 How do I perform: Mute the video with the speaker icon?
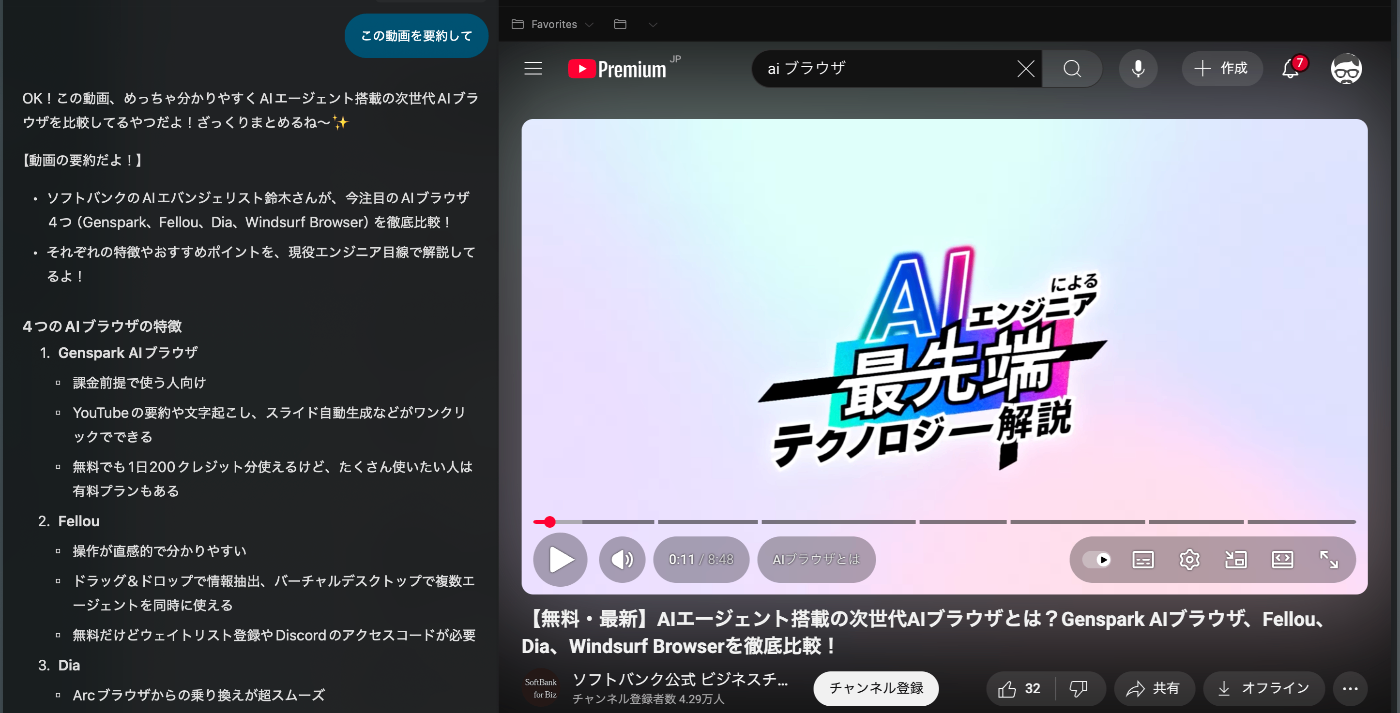pos(622,560)
